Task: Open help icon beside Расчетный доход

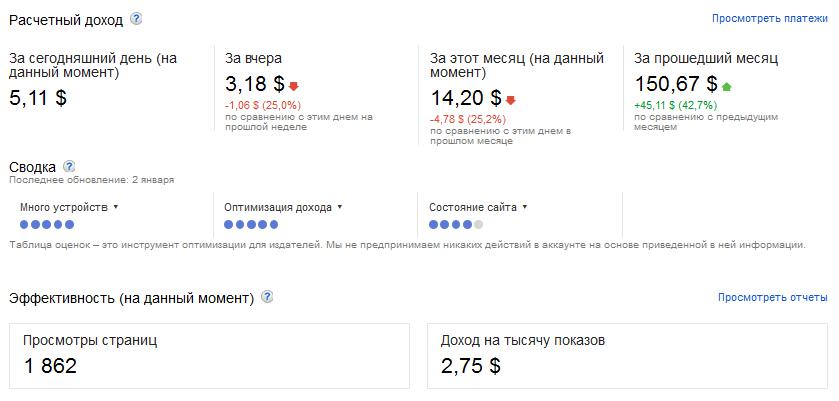Action: 136,19
